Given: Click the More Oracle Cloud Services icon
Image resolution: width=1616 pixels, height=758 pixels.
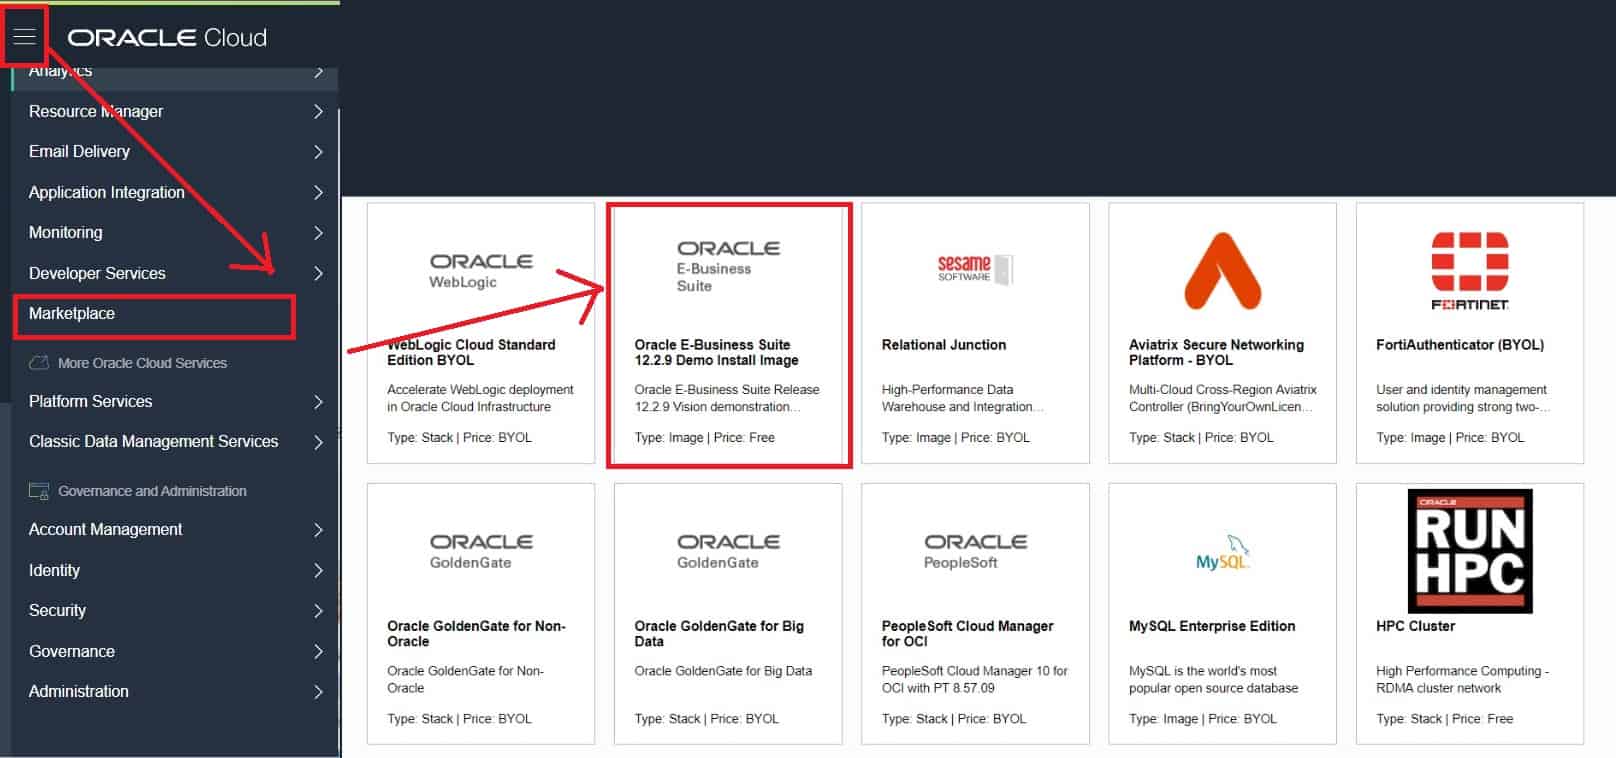Looking at the screenshot, I should point(39,363).
